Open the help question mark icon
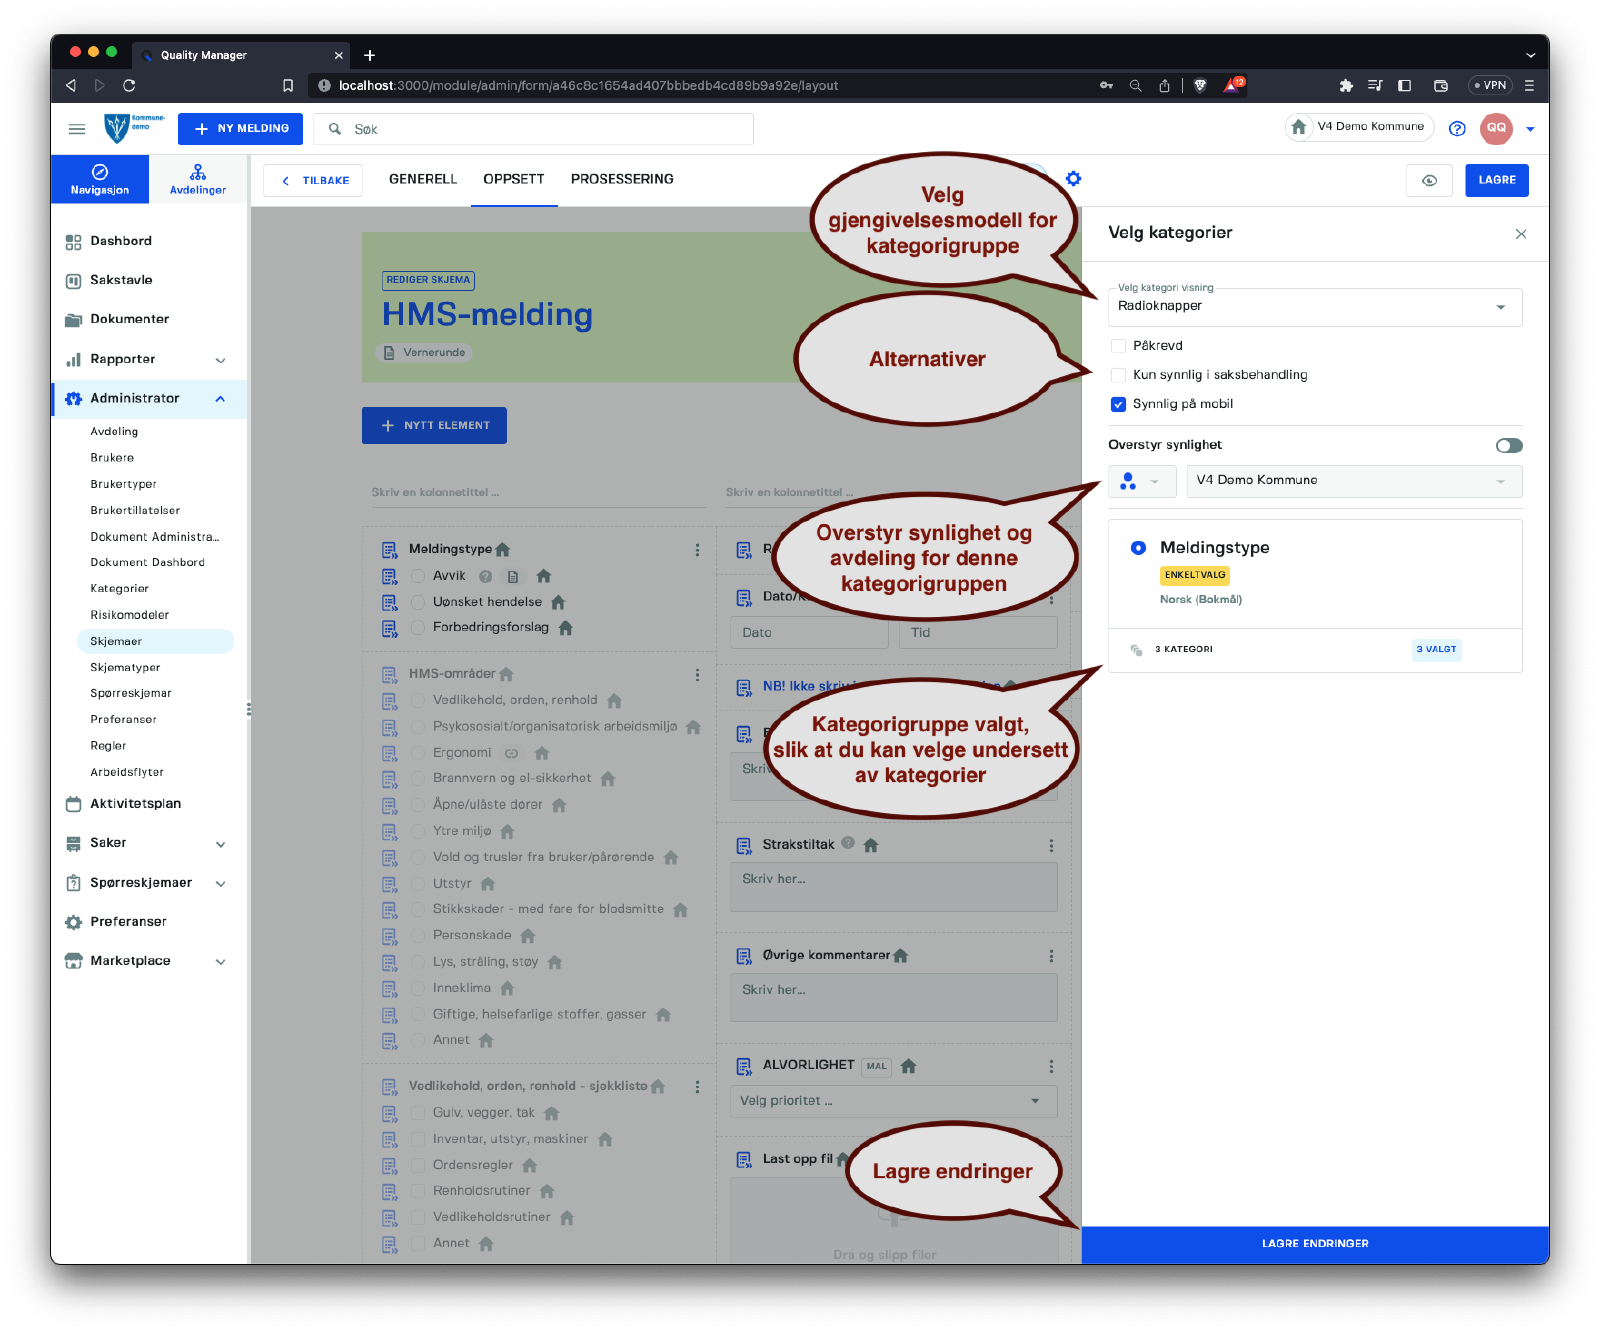 pyautogui.click(x=1457, y=128)
